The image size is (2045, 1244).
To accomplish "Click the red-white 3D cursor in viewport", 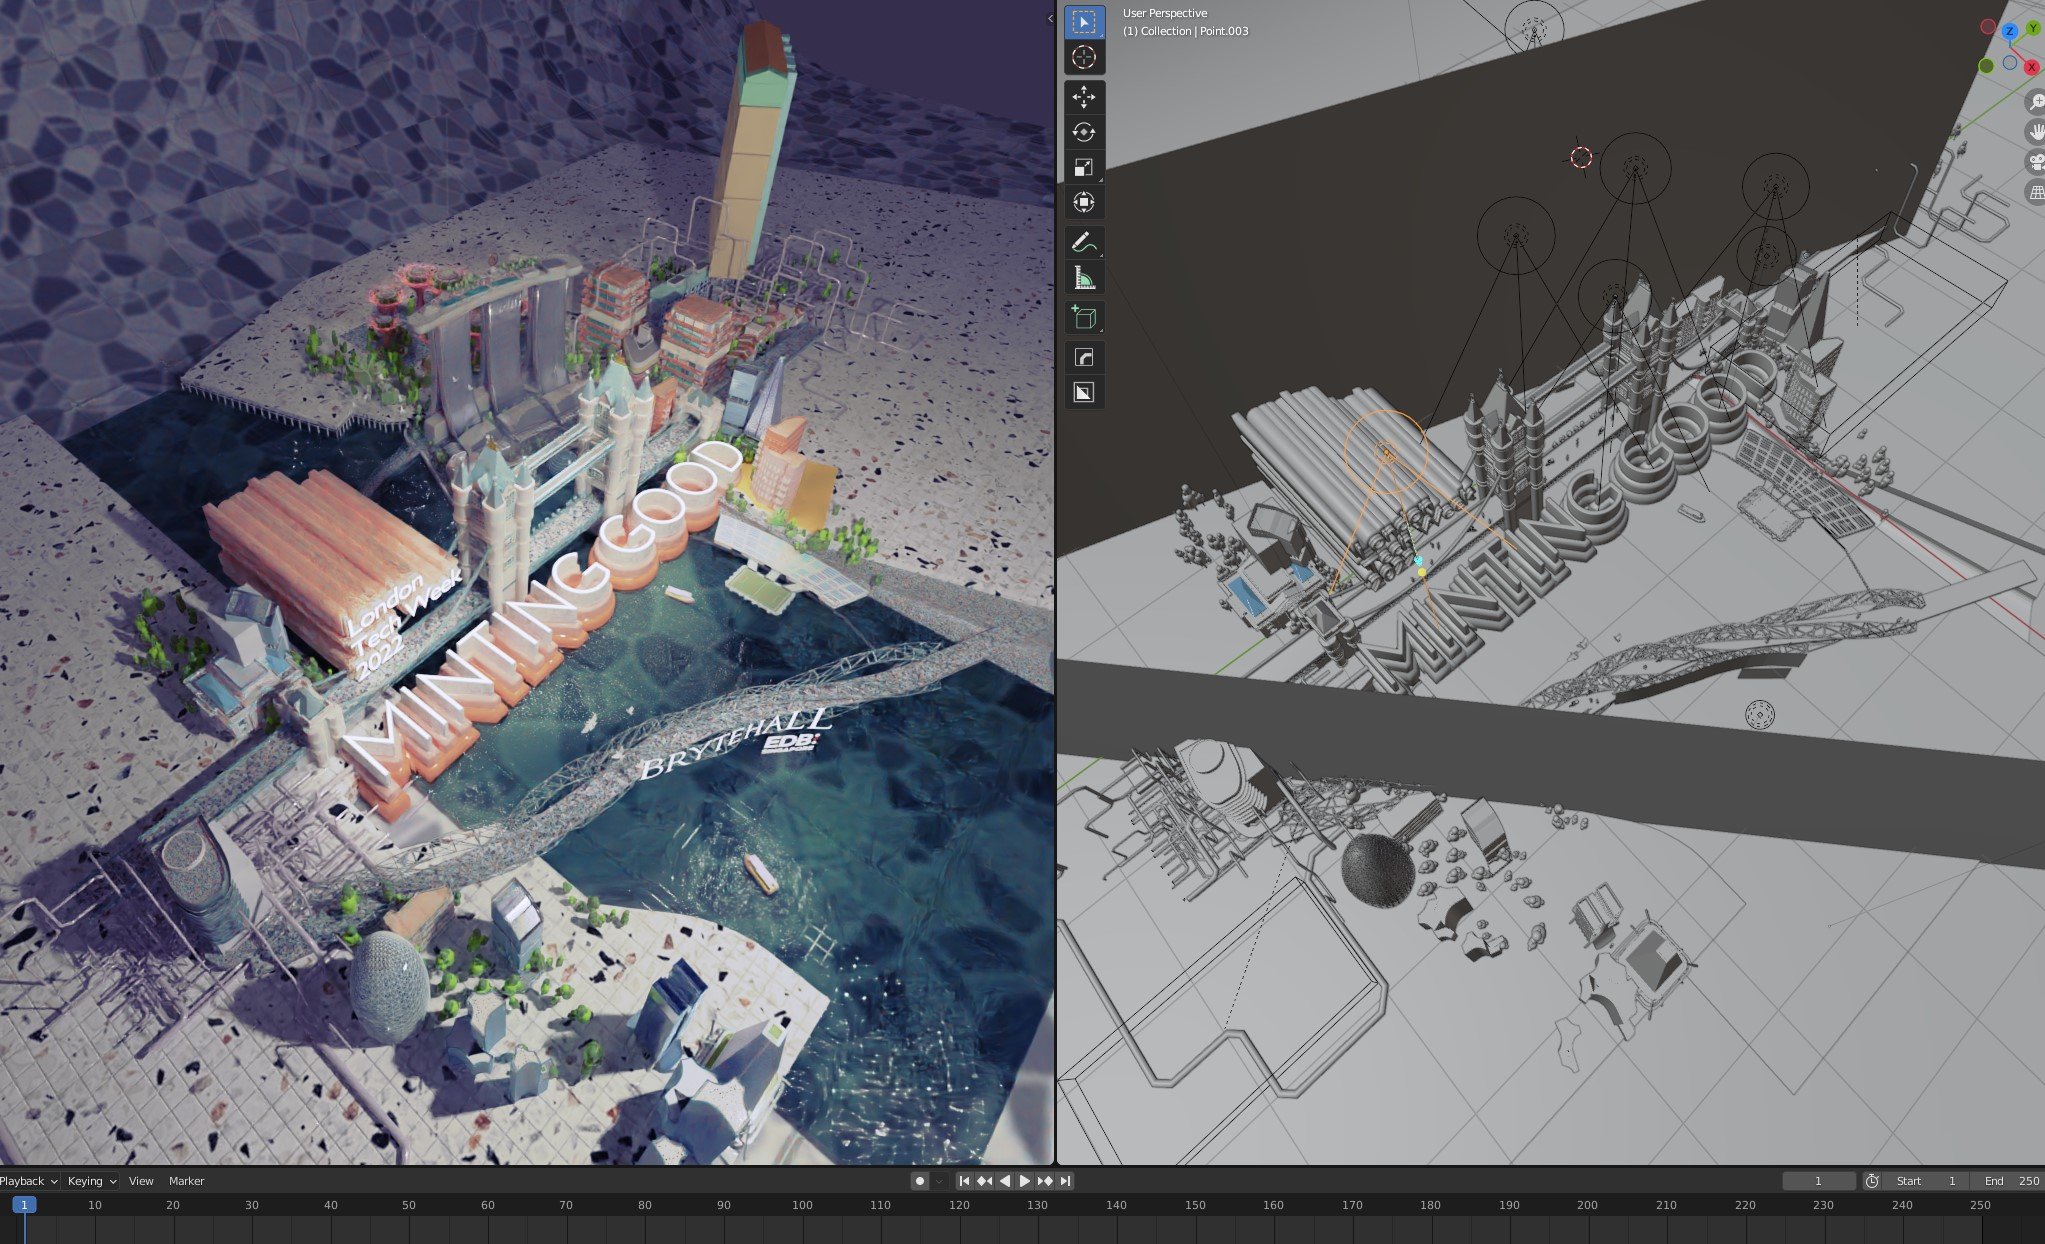I will 1581,157.
